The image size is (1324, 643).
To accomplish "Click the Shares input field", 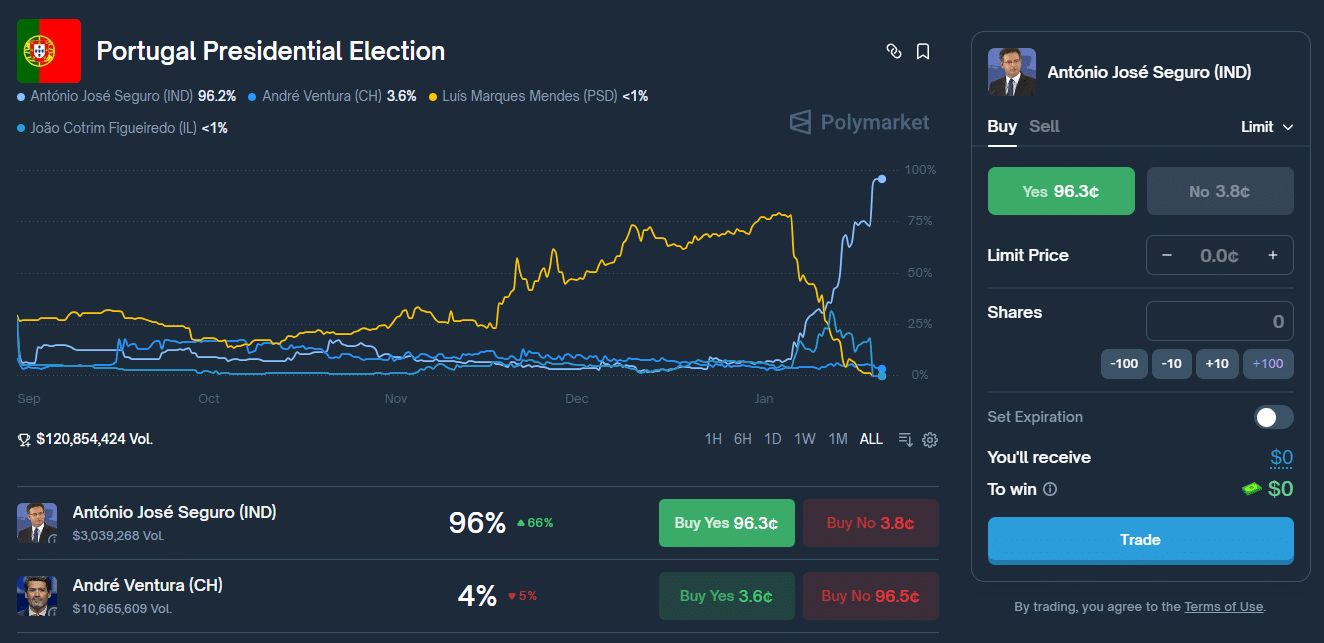I will click(x=1220, y=322).
